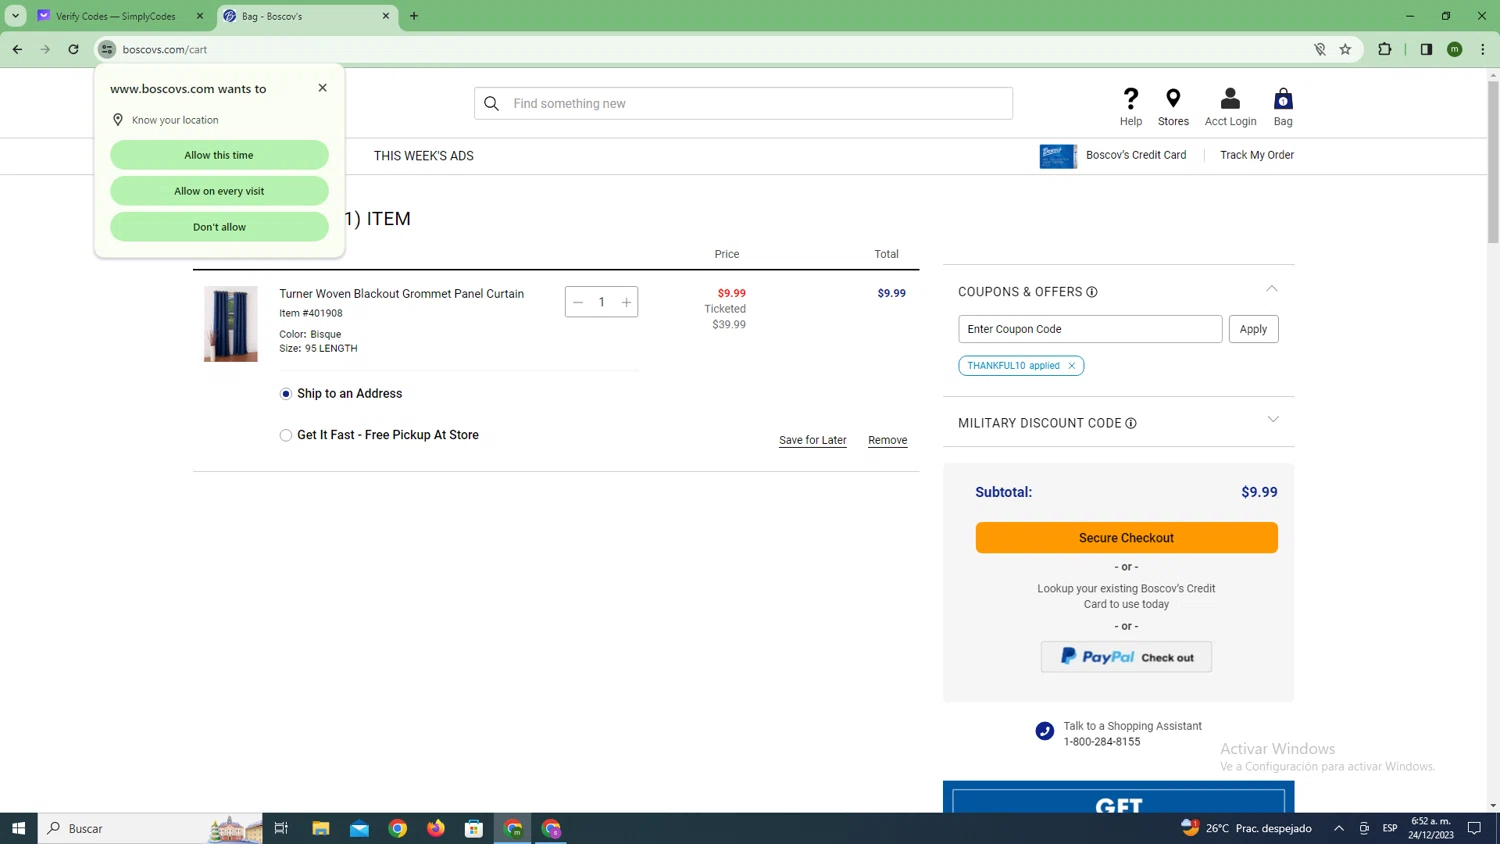Open the Mail app on the taskbar
This screenshot has width=1500, height=844.
click(359, 828)
